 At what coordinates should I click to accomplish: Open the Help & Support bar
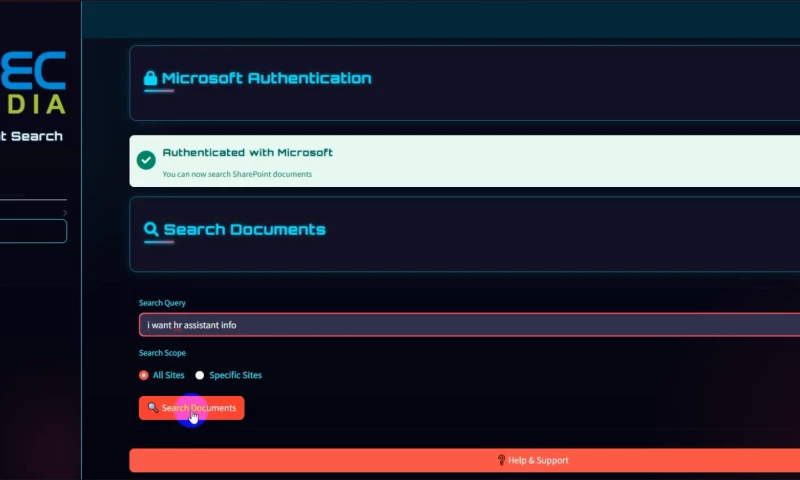[464, 460]
